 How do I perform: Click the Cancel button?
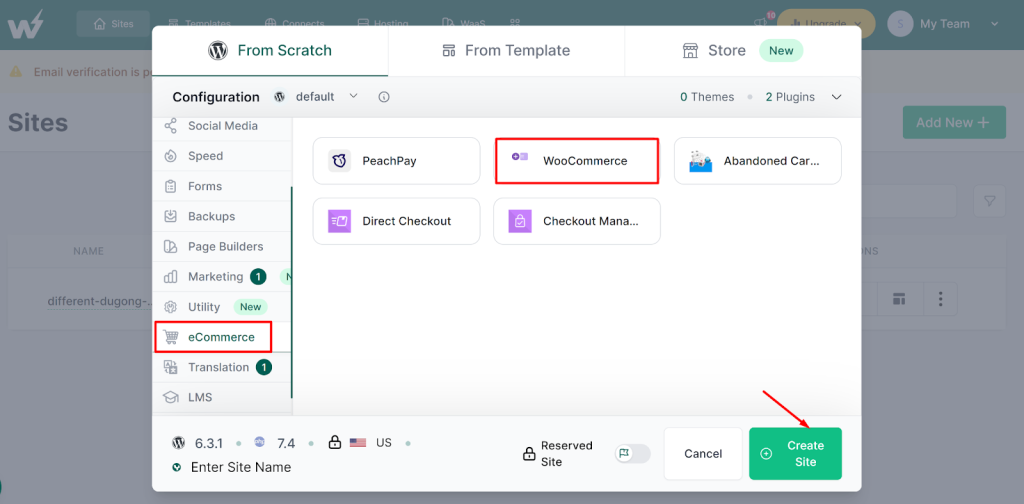tap(703, 454)
